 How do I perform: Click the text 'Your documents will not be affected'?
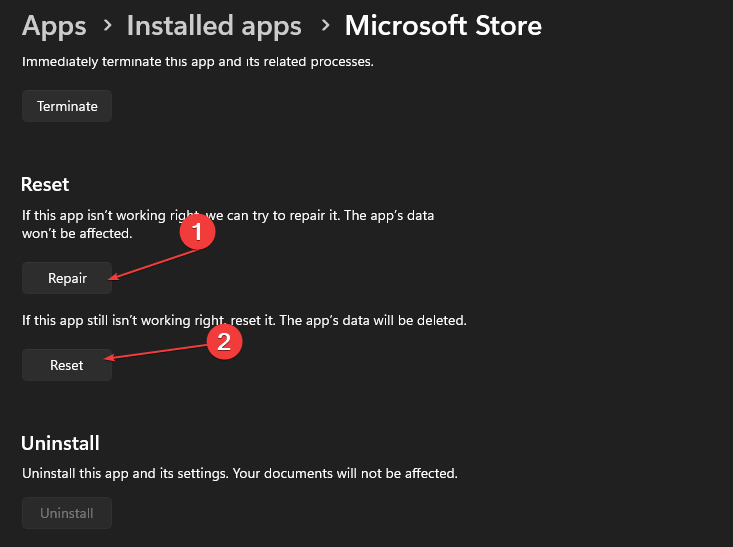[x=345, y=473]
